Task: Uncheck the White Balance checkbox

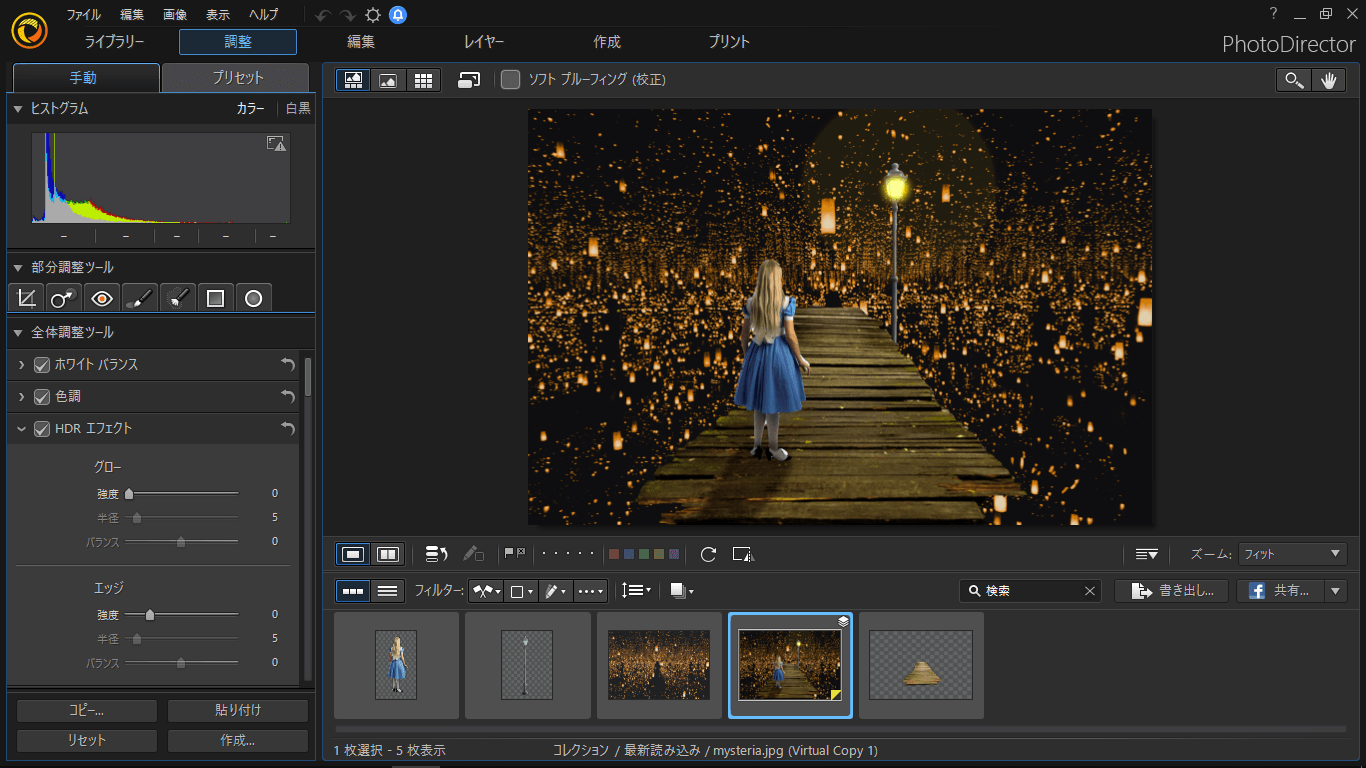Action: pyautogui.click(x=42, y=365)
